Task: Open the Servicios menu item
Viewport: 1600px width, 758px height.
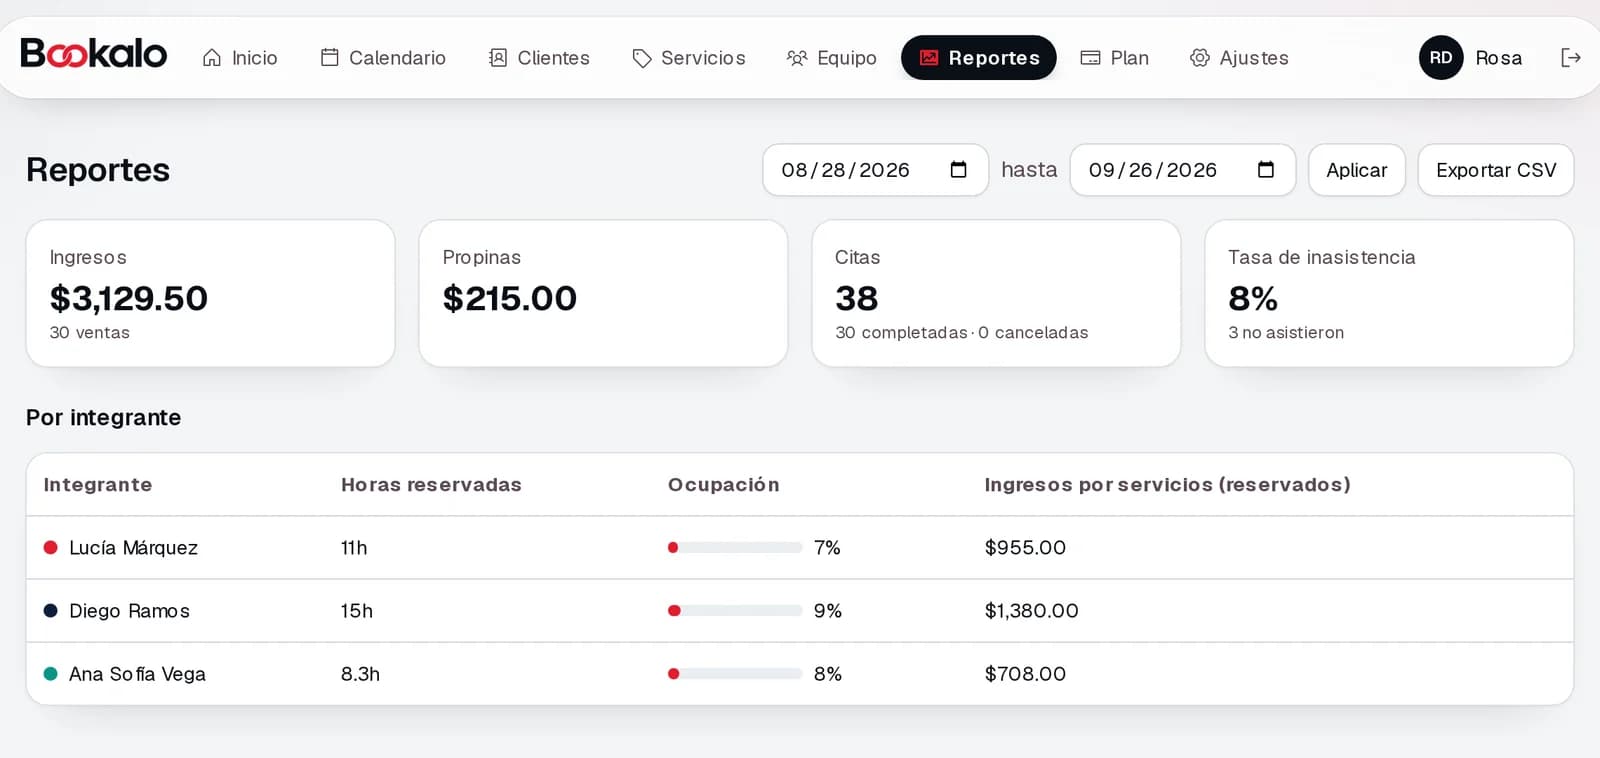Action: (x=689, y=58)
